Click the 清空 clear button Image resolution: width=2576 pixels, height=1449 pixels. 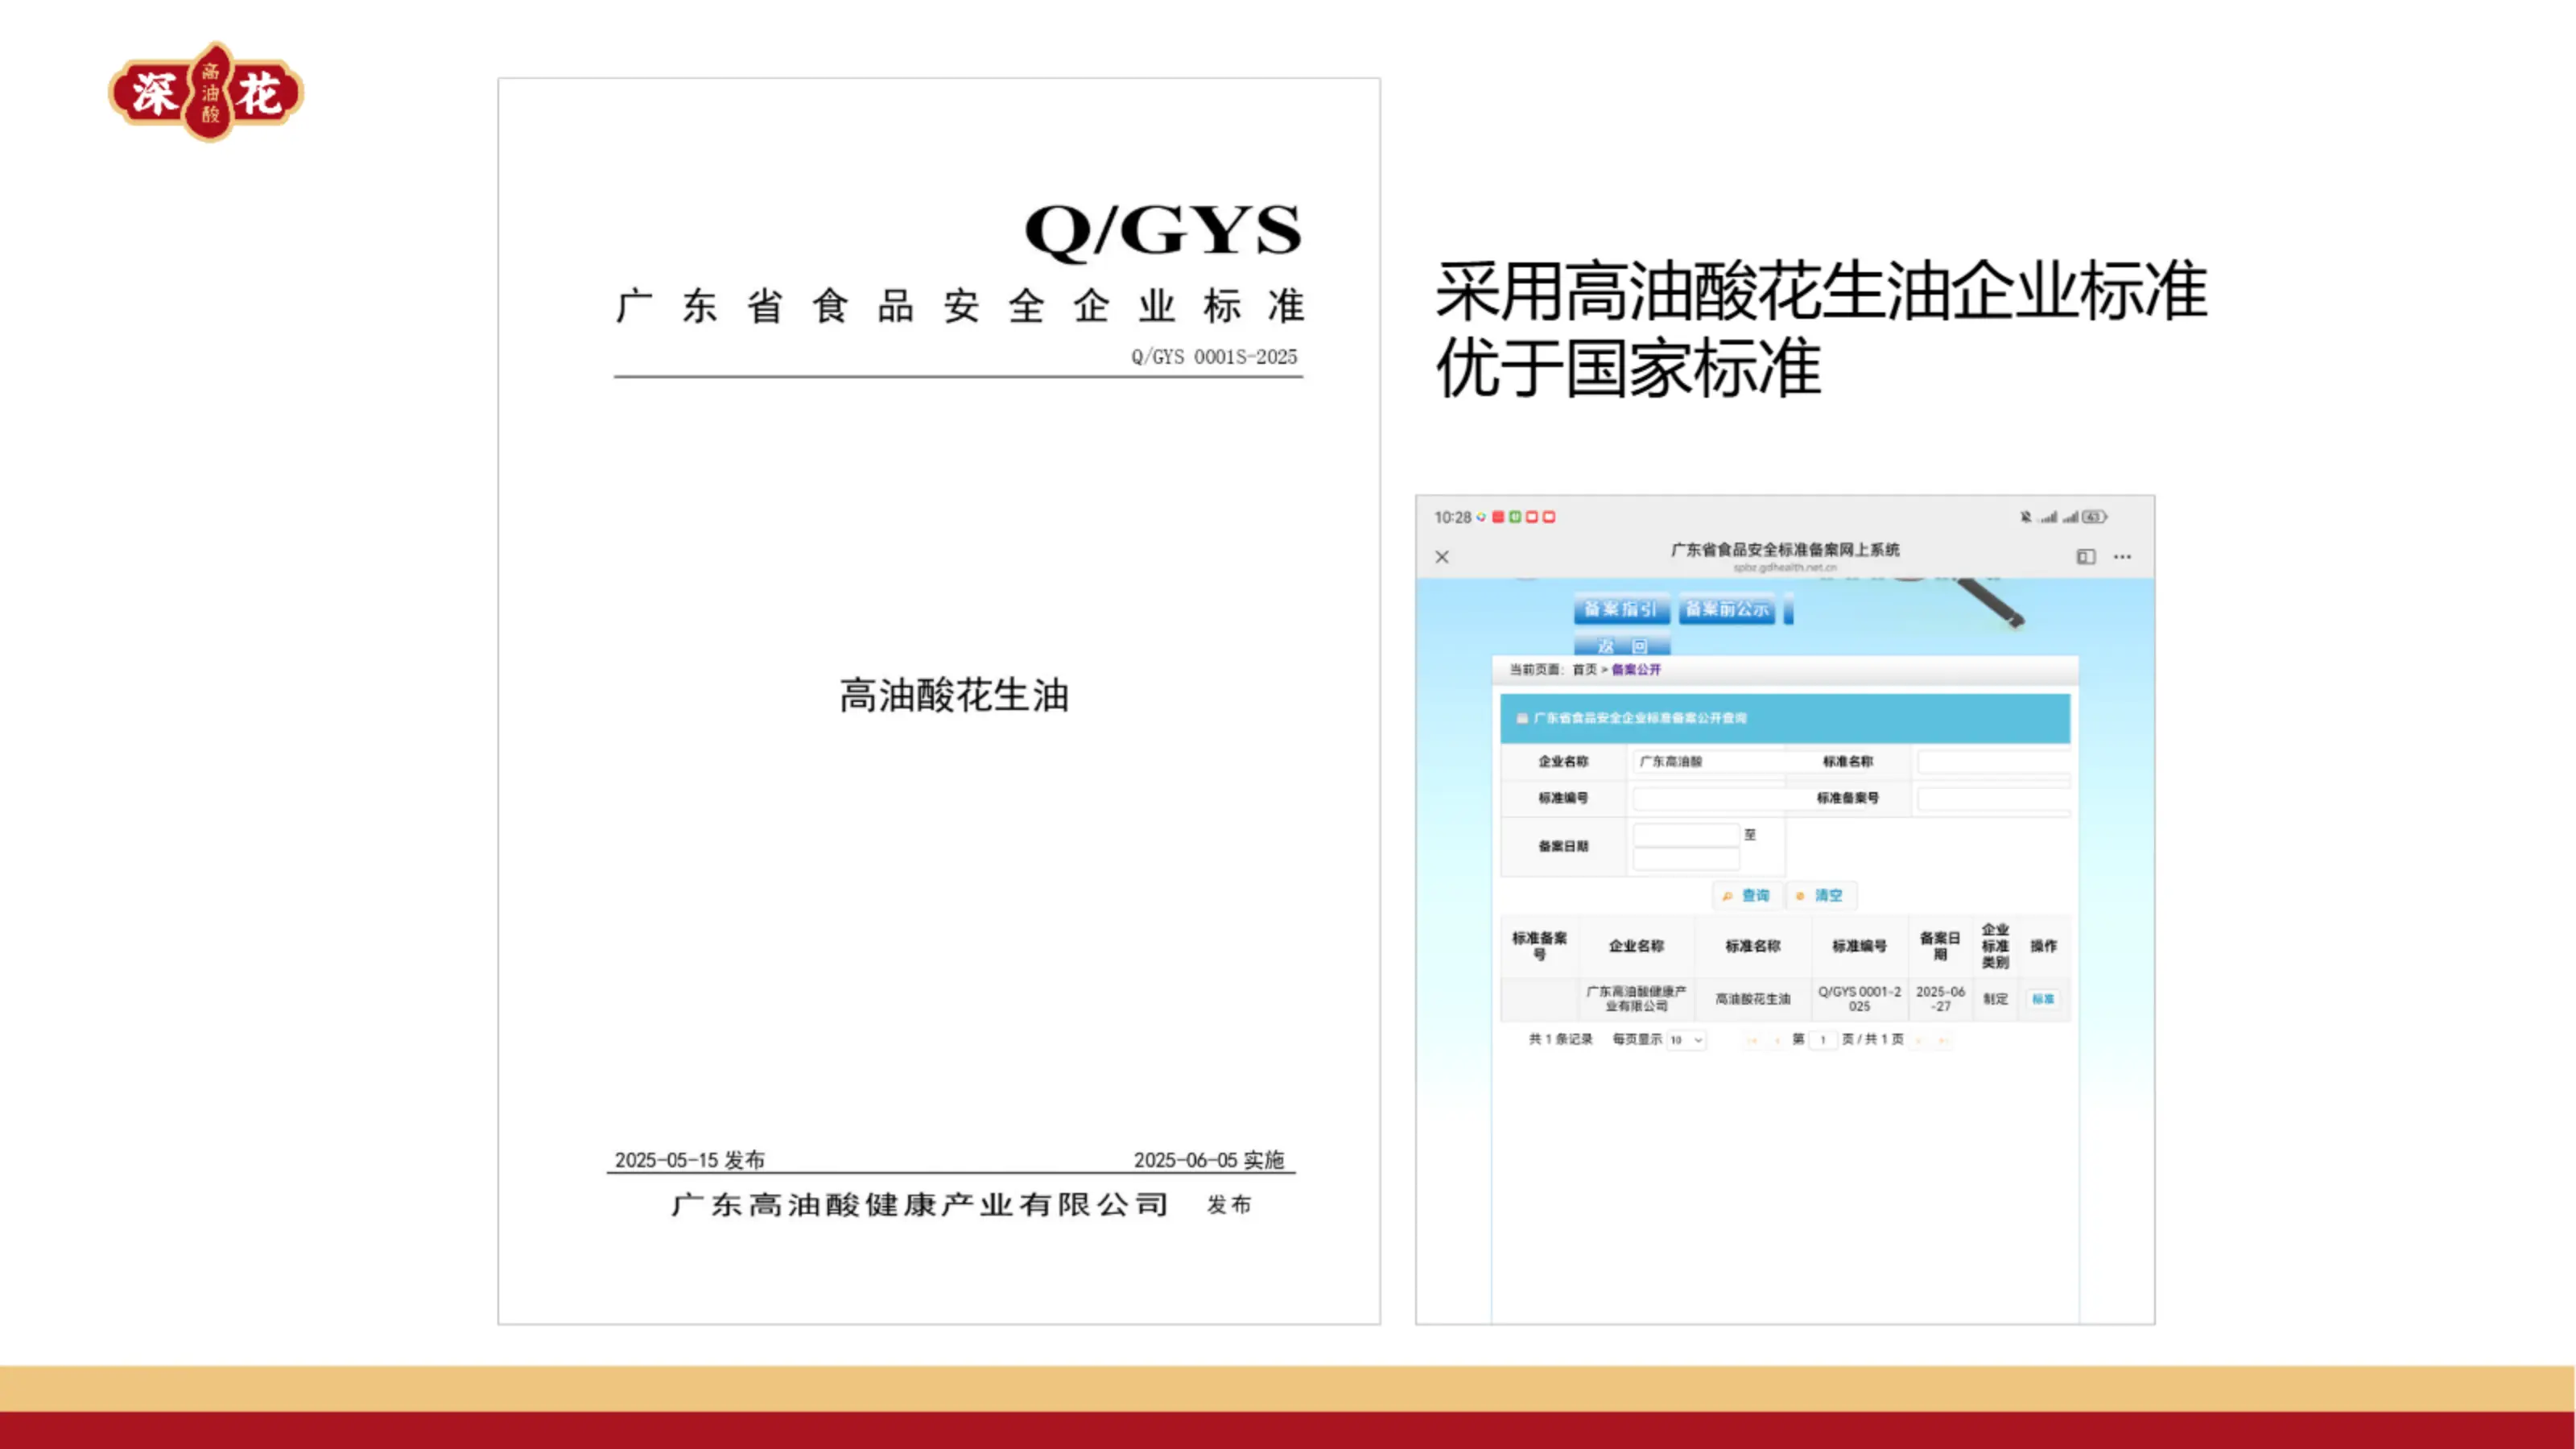click(1820, 896)
